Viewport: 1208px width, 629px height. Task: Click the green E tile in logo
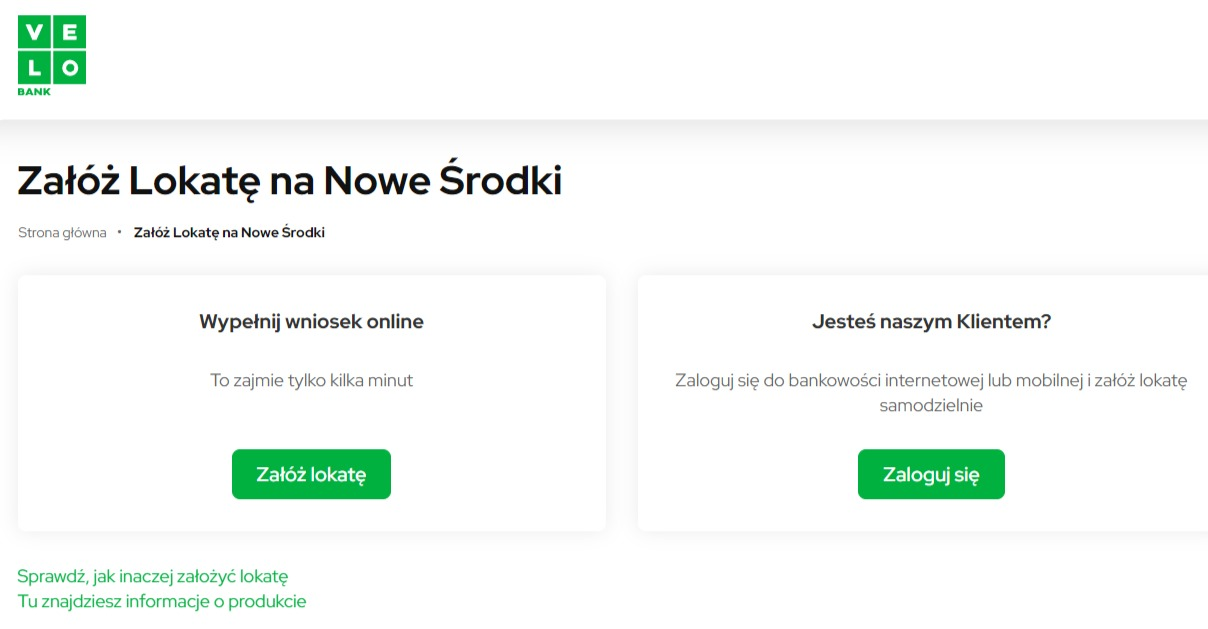pyautogui.click(x=70, y=32)
